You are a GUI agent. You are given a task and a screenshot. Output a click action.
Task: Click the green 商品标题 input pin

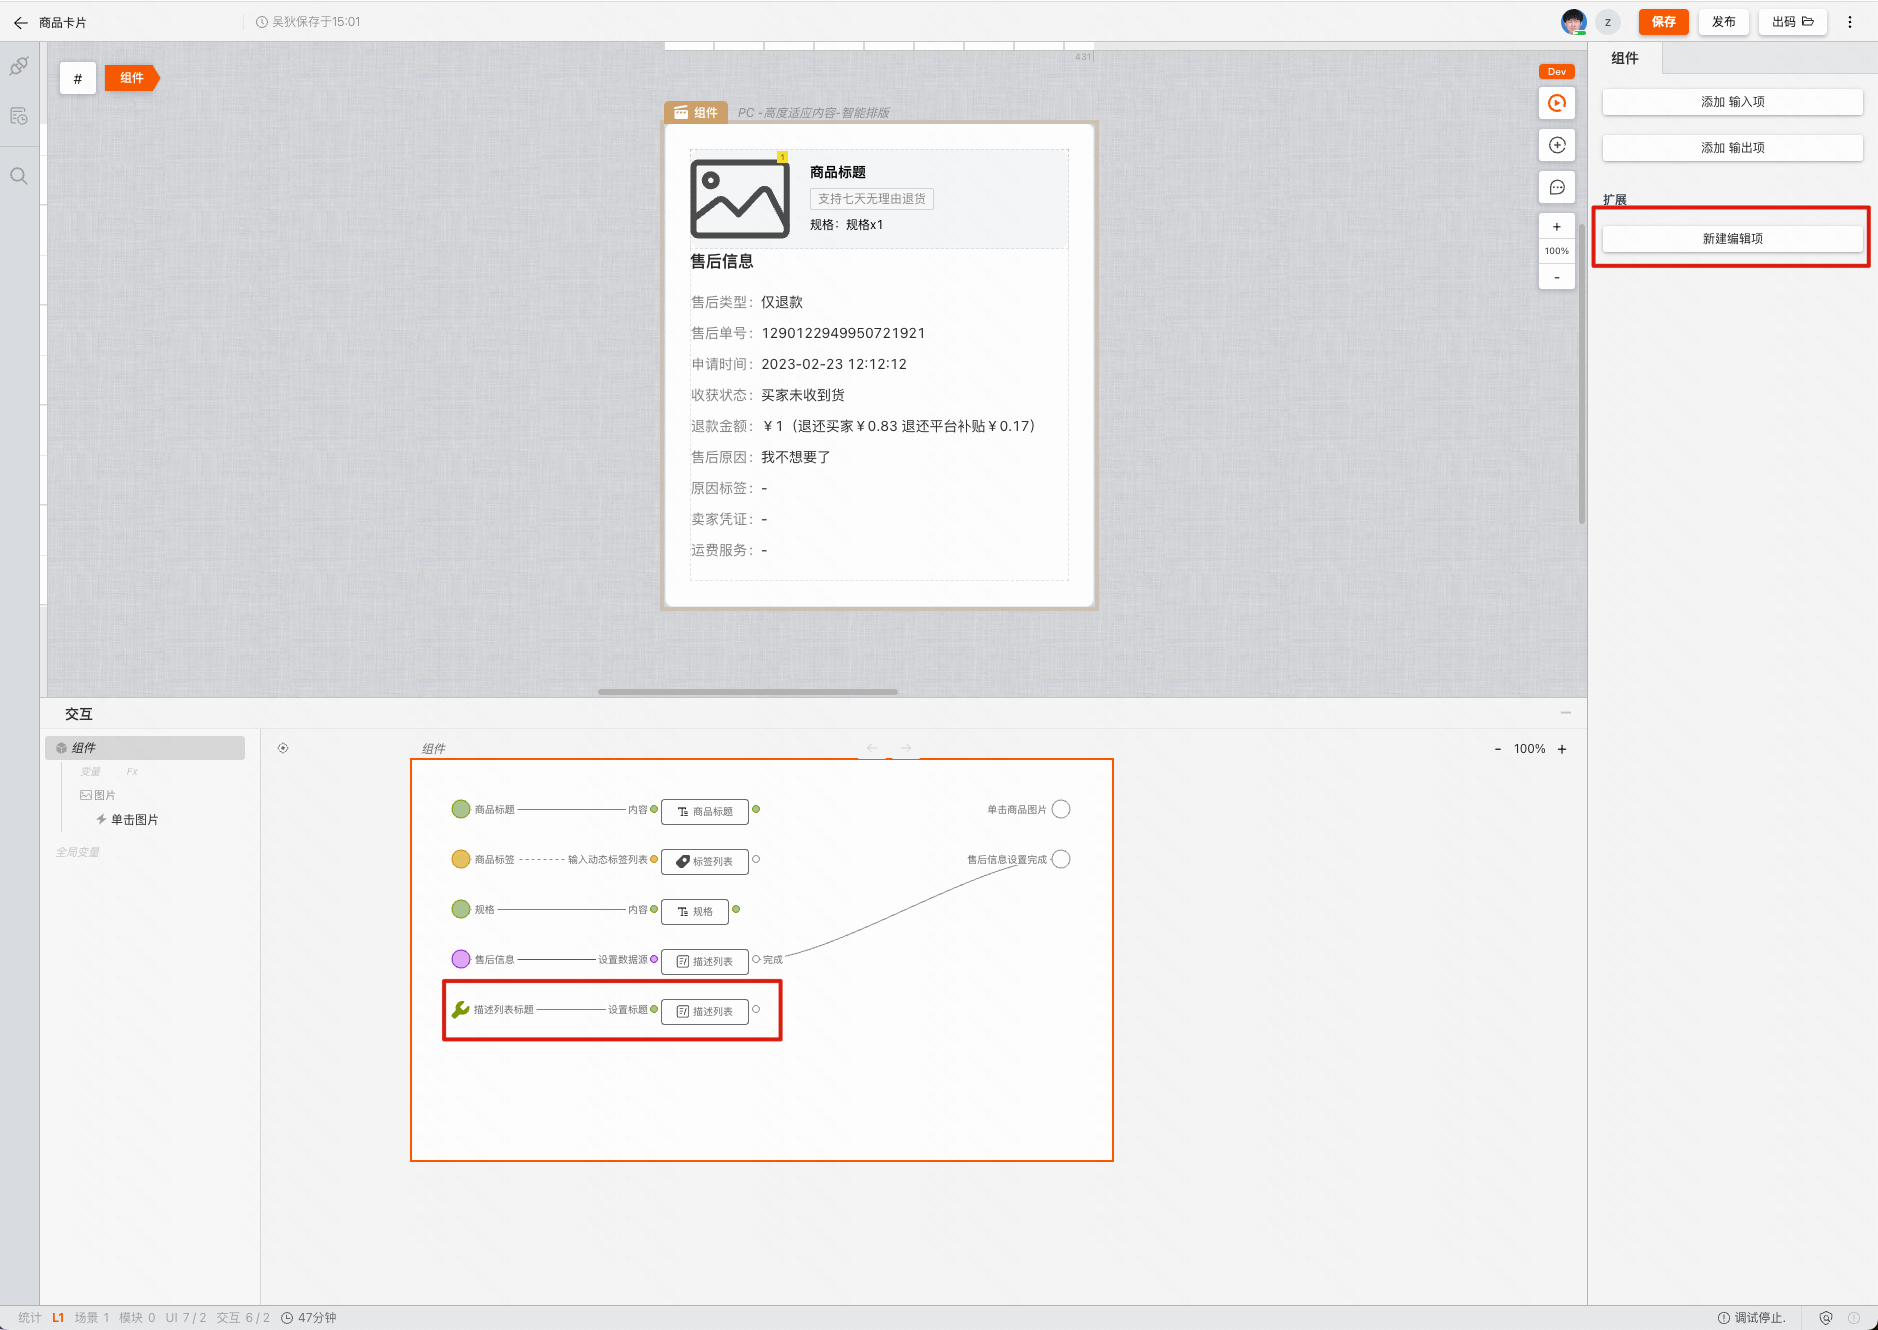461,809
